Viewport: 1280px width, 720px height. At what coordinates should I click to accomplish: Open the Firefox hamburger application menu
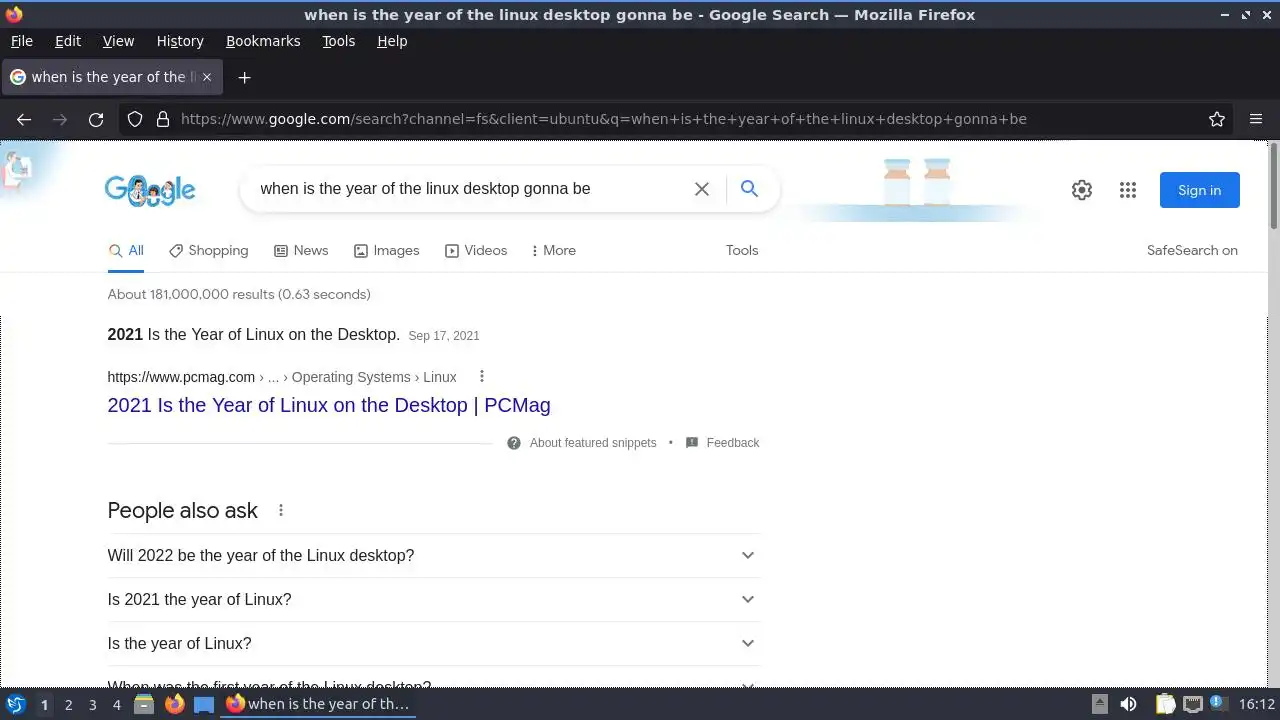(x=1256, y=119)
